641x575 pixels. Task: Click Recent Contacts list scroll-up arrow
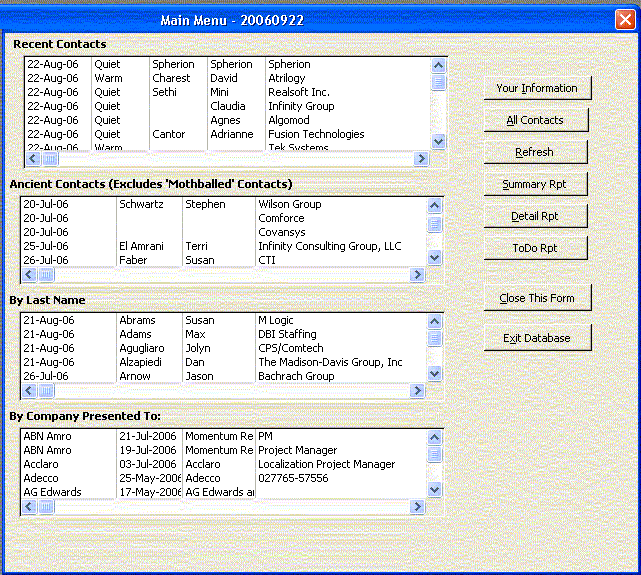(438, 65)
